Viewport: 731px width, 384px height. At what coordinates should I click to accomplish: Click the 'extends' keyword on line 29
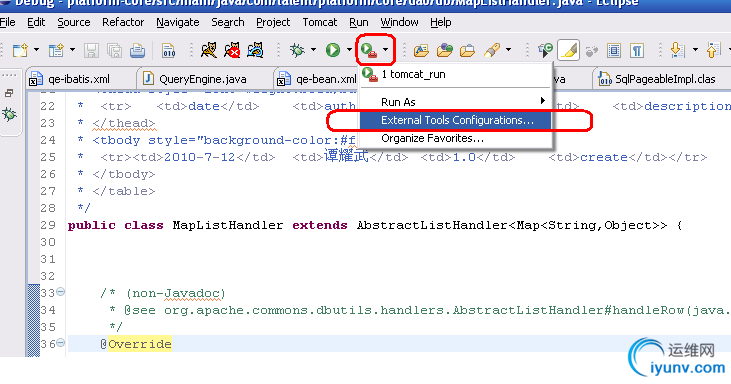pyautogui.click(x=320, y=225)
